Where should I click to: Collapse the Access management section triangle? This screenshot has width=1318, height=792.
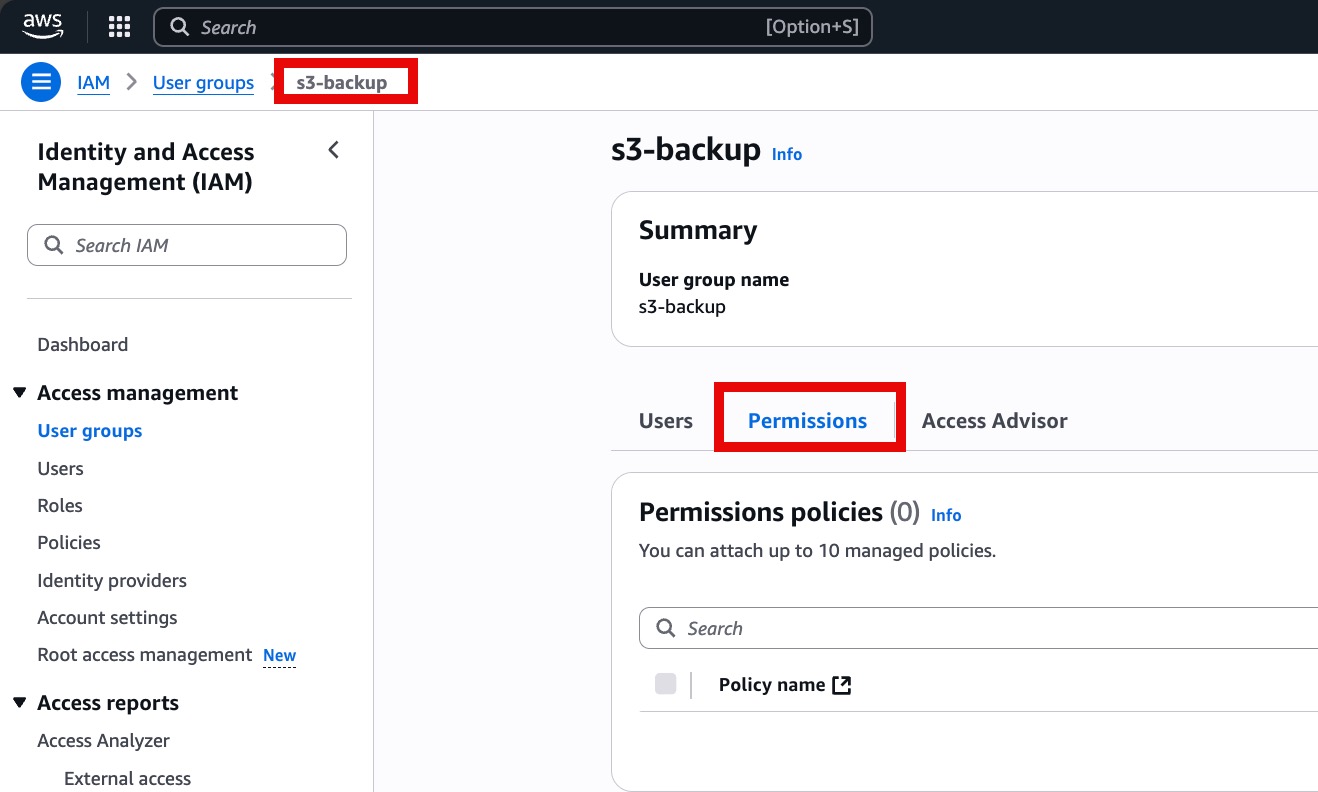pyautogui.click(x=19, y=393)
